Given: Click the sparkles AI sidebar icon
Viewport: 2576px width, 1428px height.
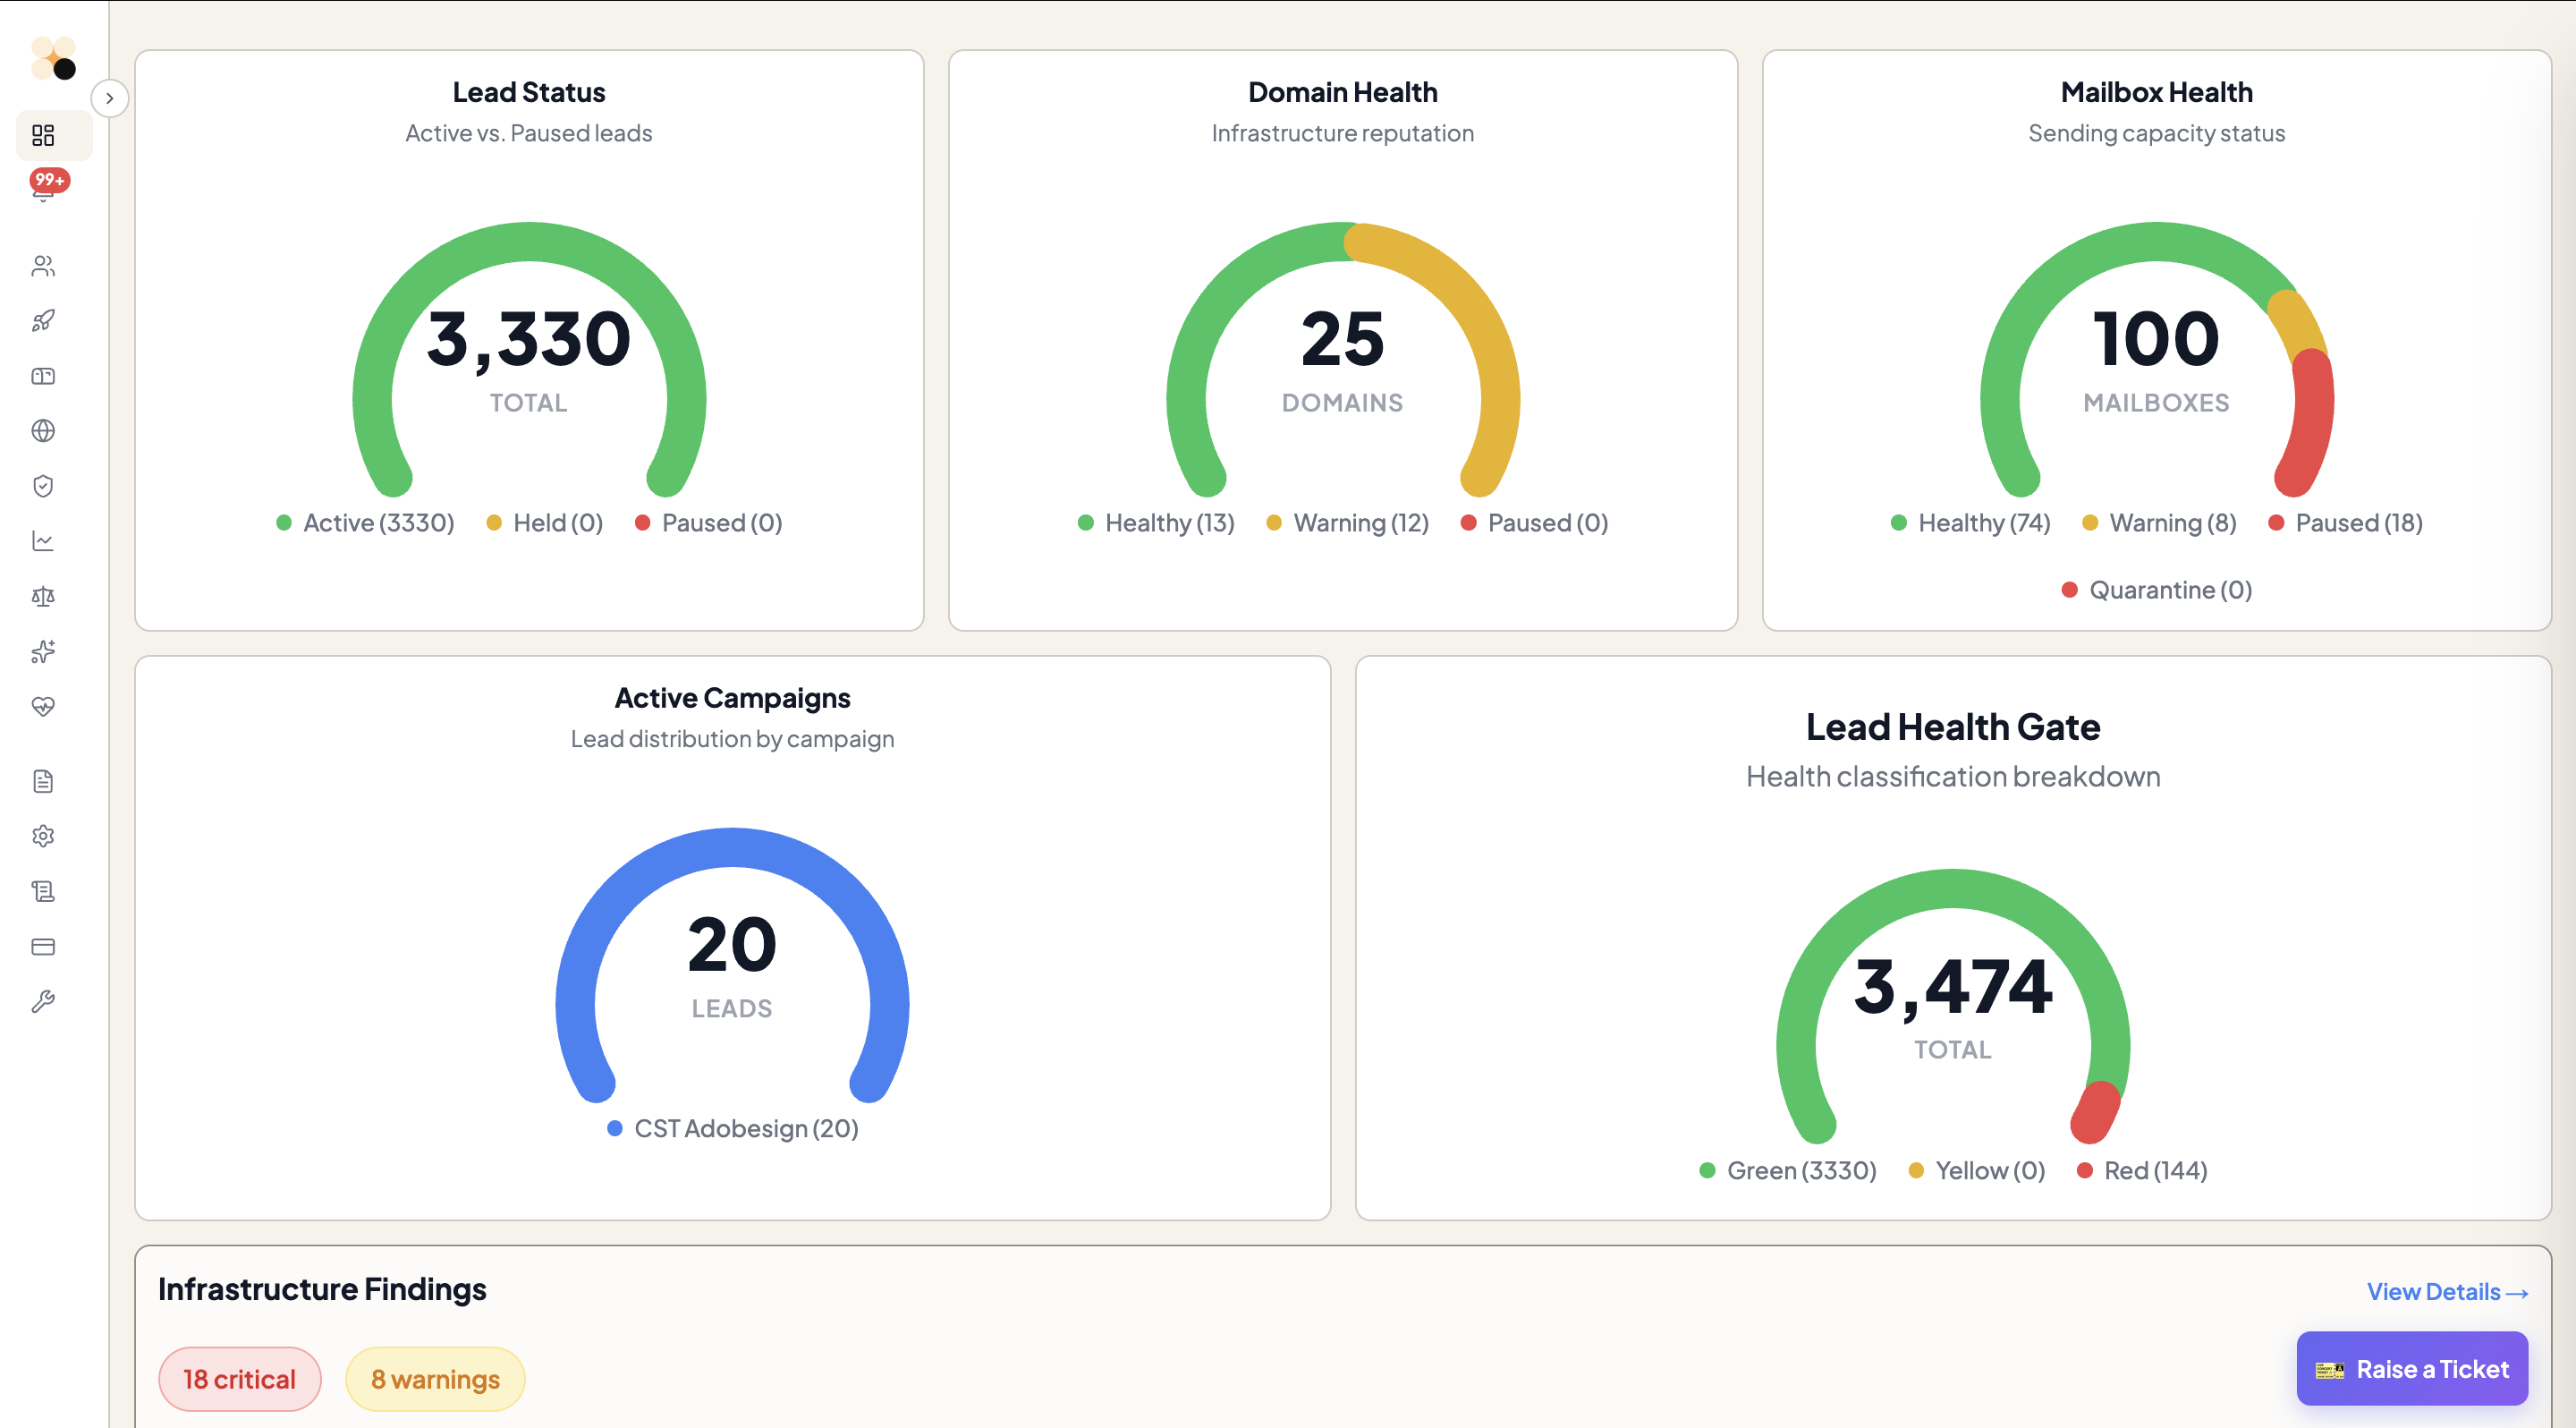Looking at the screenshot, I should click(43, 652).
